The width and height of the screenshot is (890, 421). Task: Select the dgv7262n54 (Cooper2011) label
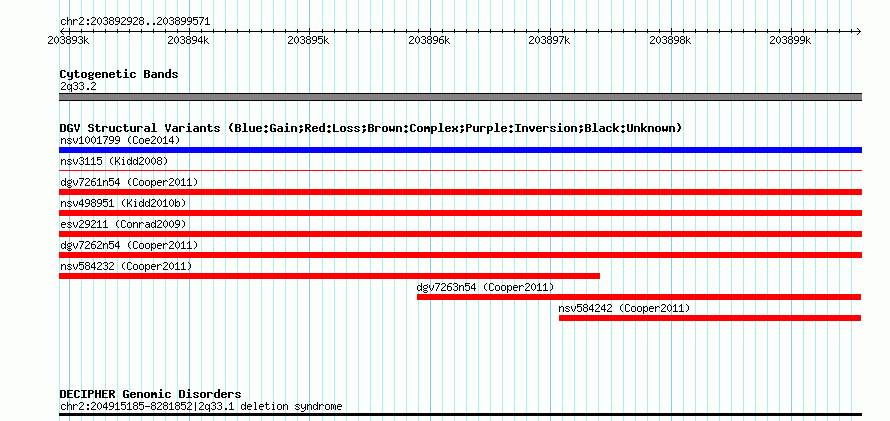point(129,245)
